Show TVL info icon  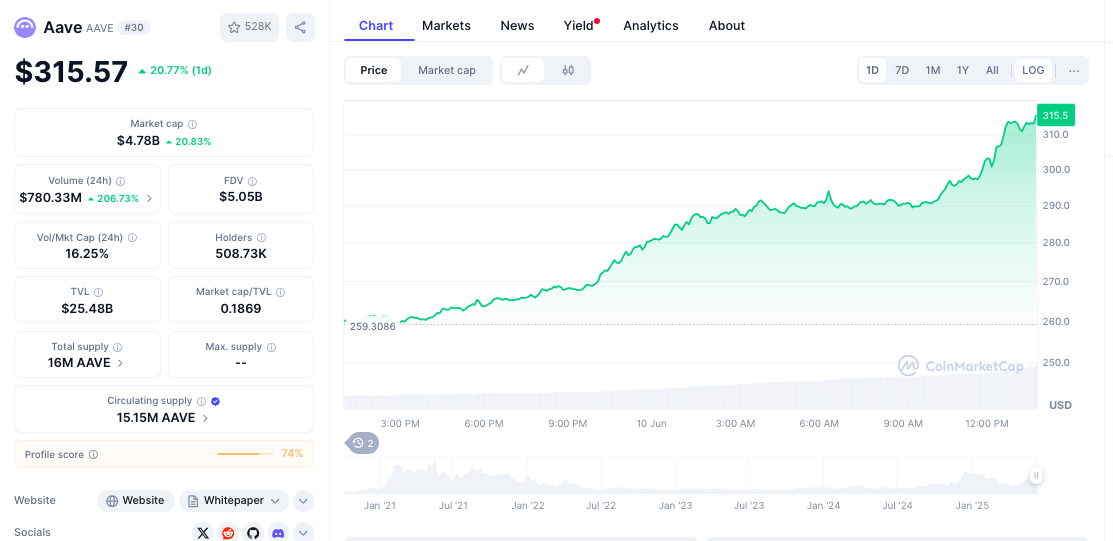coord(99,292)
